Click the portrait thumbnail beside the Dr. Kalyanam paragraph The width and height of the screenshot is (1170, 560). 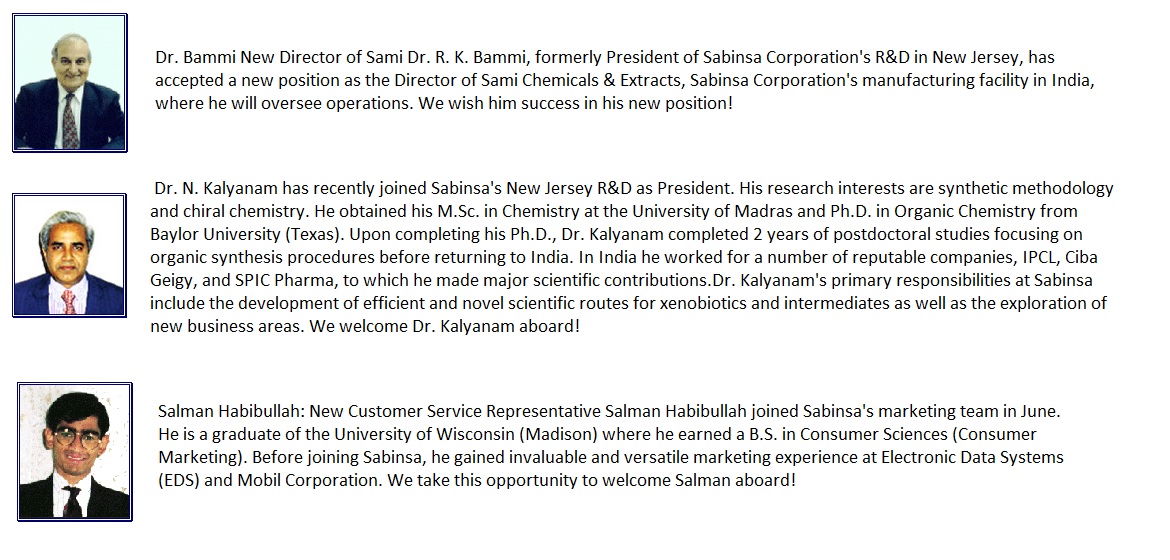coord(69,256)
